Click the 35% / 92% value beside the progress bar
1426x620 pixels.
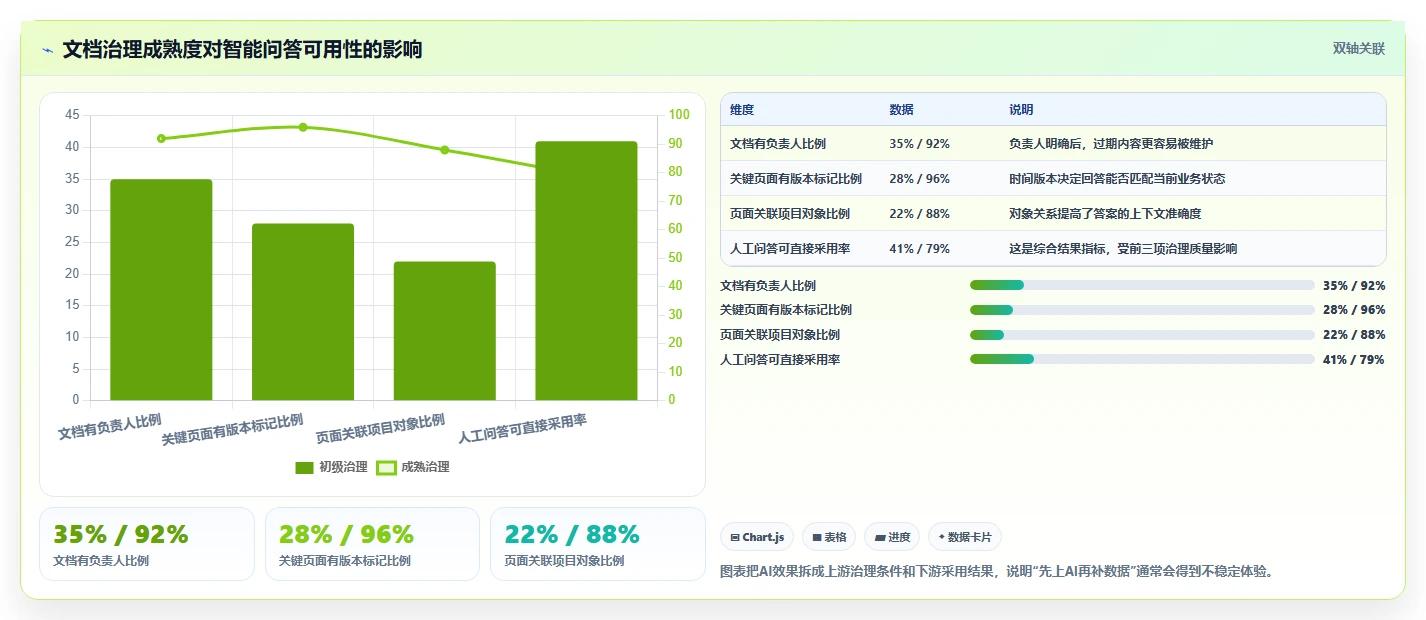point(1353,286)
